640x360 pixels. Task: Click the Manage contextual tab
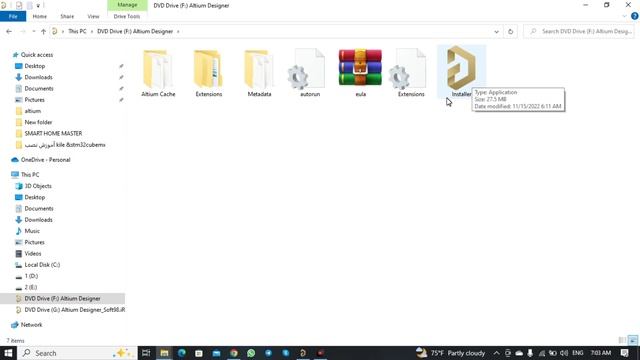click(x=127, y=5)
